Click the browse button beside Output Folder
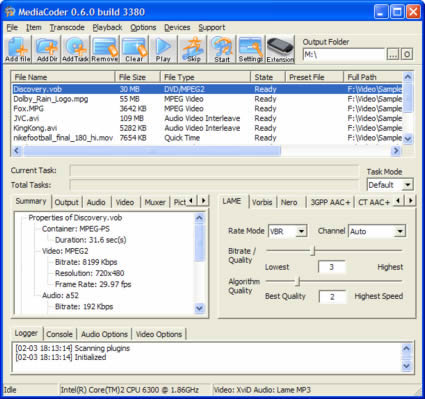425x399 pixels. [393, 54]
